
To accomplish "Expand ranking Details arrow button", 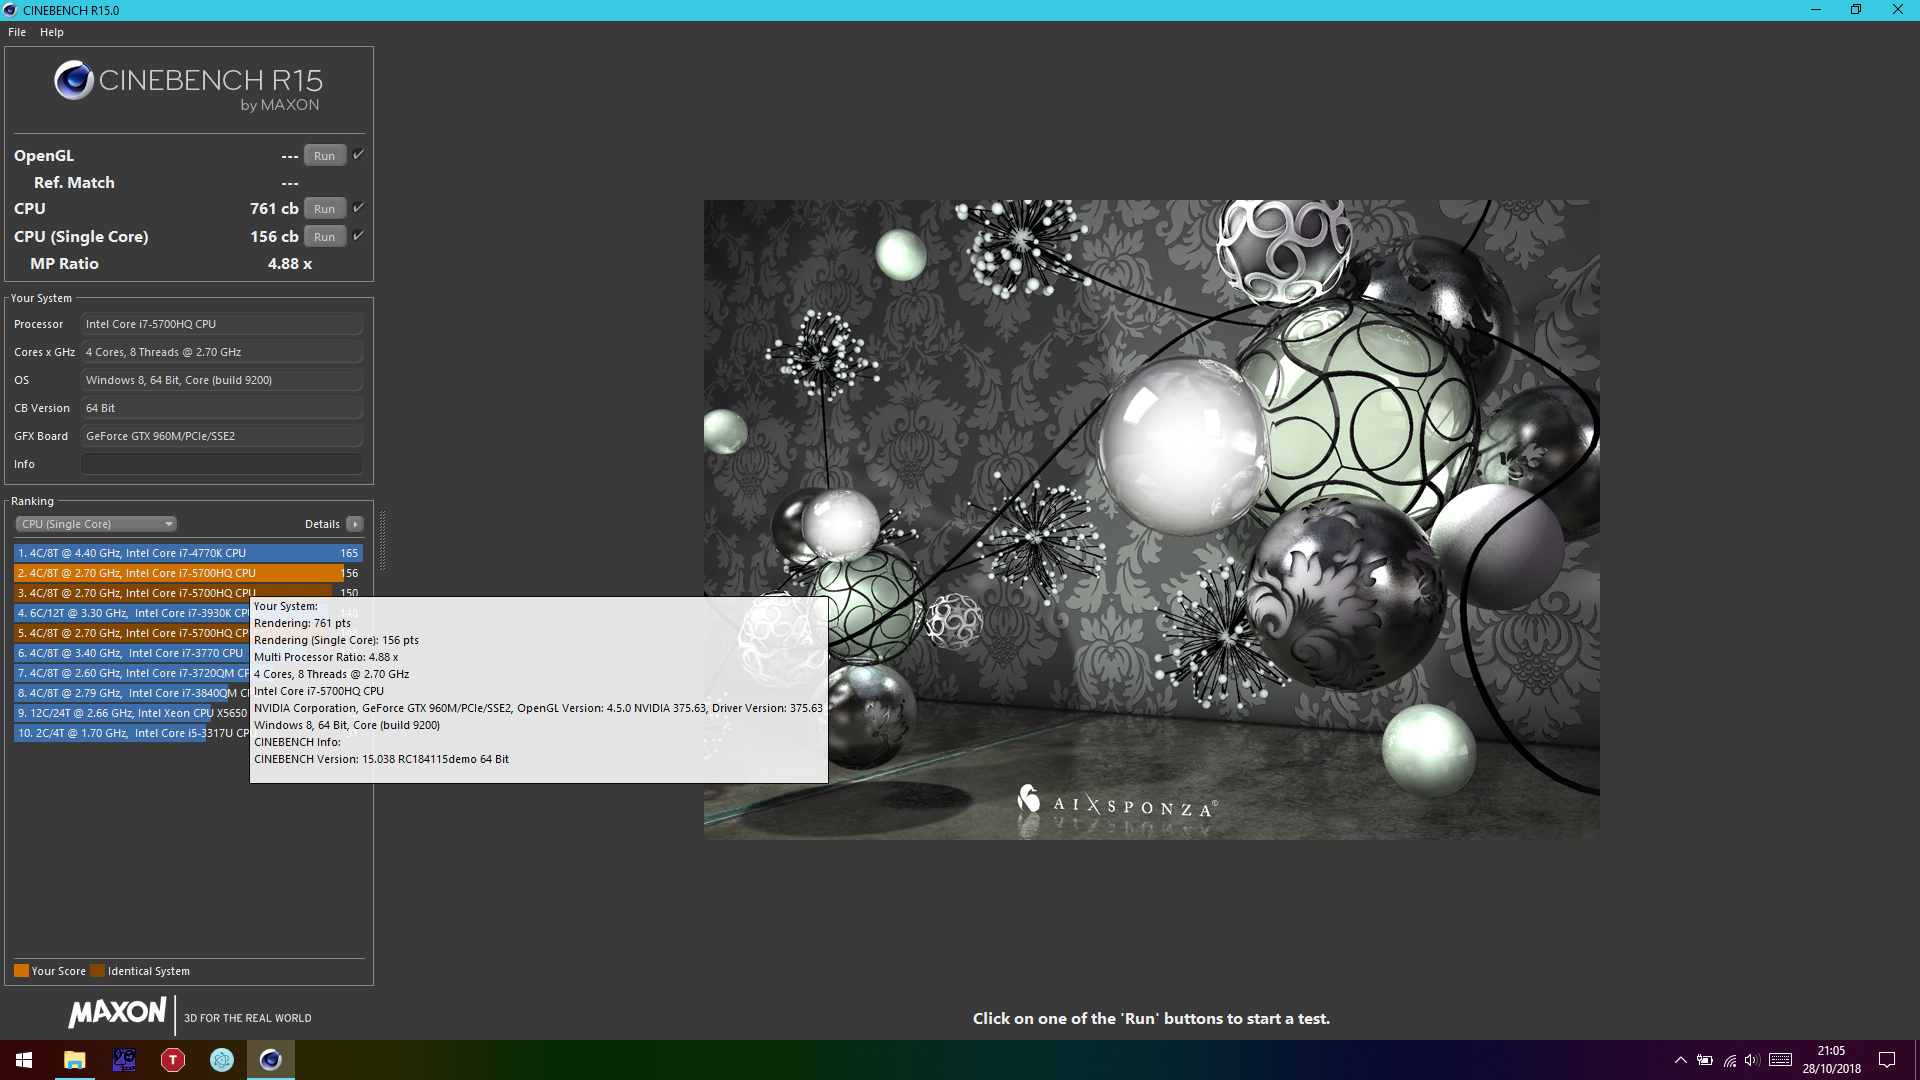I will pos(355,524).
